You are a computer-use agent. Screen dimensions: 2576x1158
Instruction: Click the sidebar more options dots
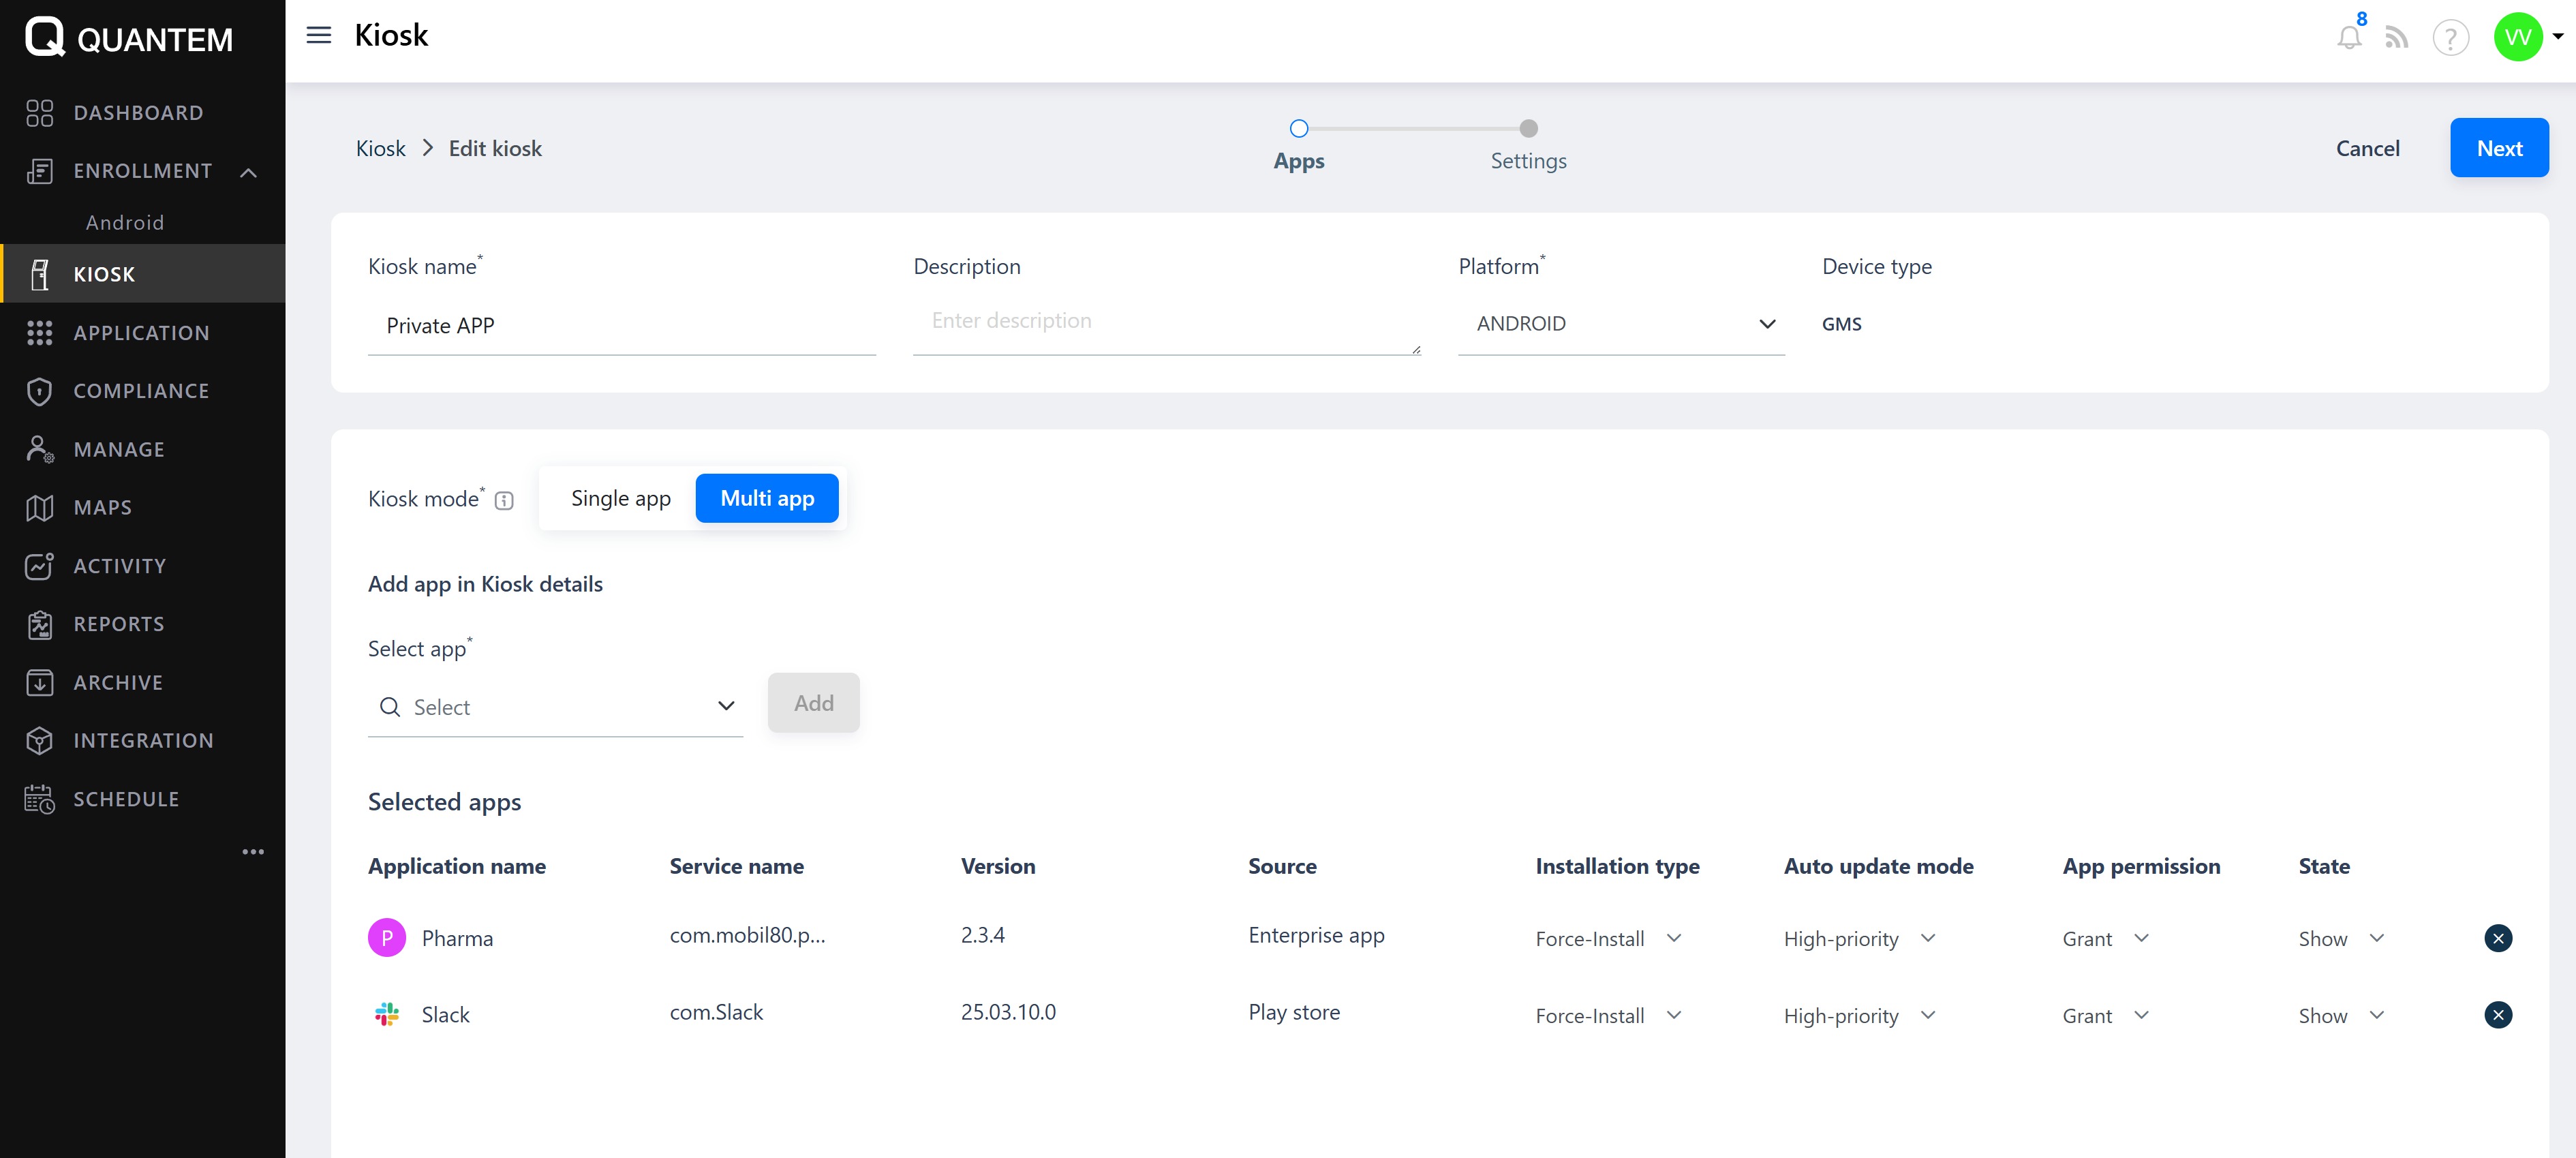tap(253, 851)
